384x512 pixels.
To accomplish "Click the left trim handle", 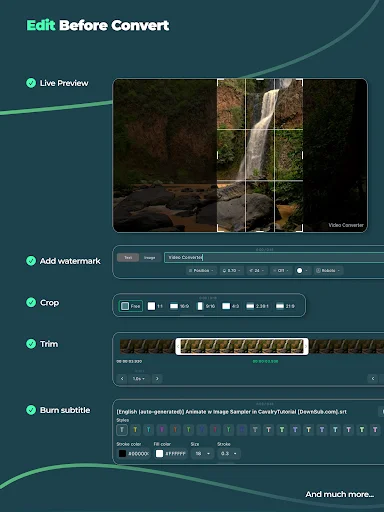I will (x=178, y=347).
